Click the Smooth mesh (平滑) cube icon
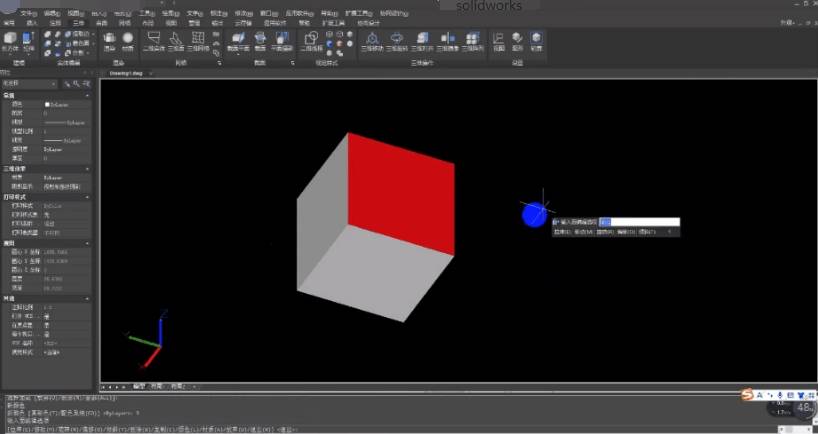This screenshot has height=434, width=818. [109, 41]
